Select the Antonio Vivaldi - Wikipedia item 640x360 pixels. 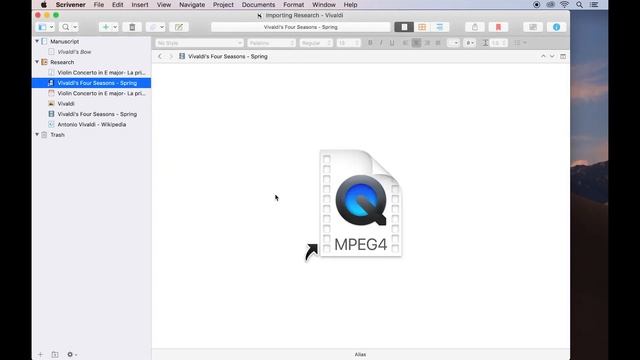(x=91, y=124)
